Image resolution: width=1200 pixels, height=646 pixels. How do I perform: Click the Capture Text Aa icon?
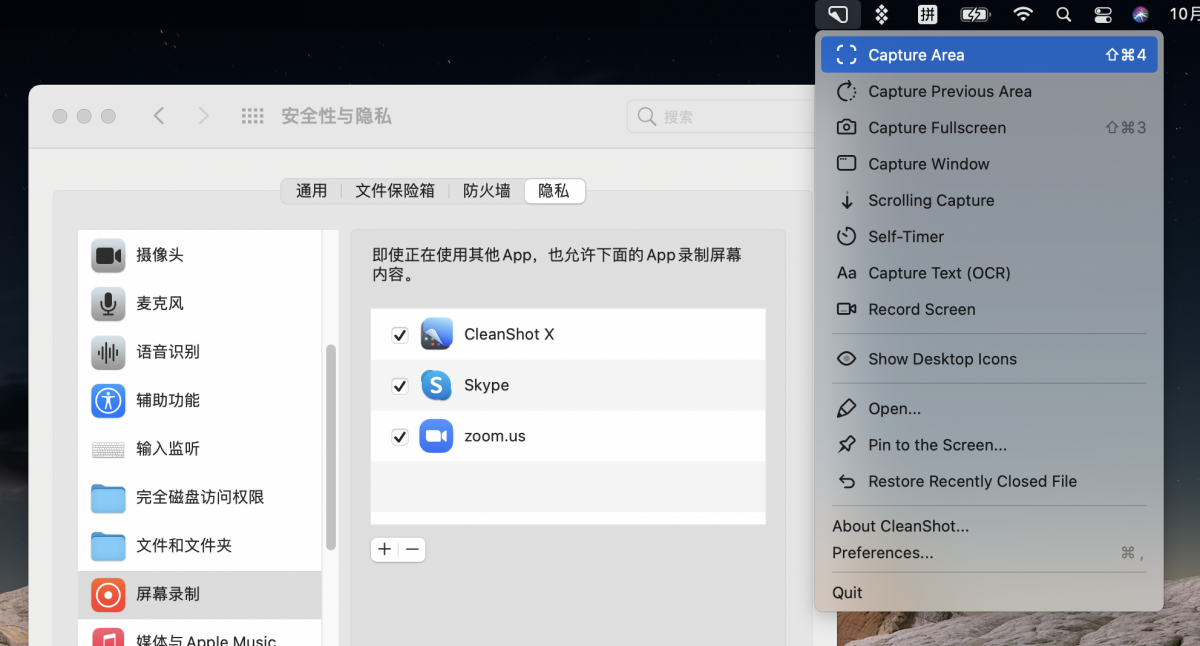(847, 273)
